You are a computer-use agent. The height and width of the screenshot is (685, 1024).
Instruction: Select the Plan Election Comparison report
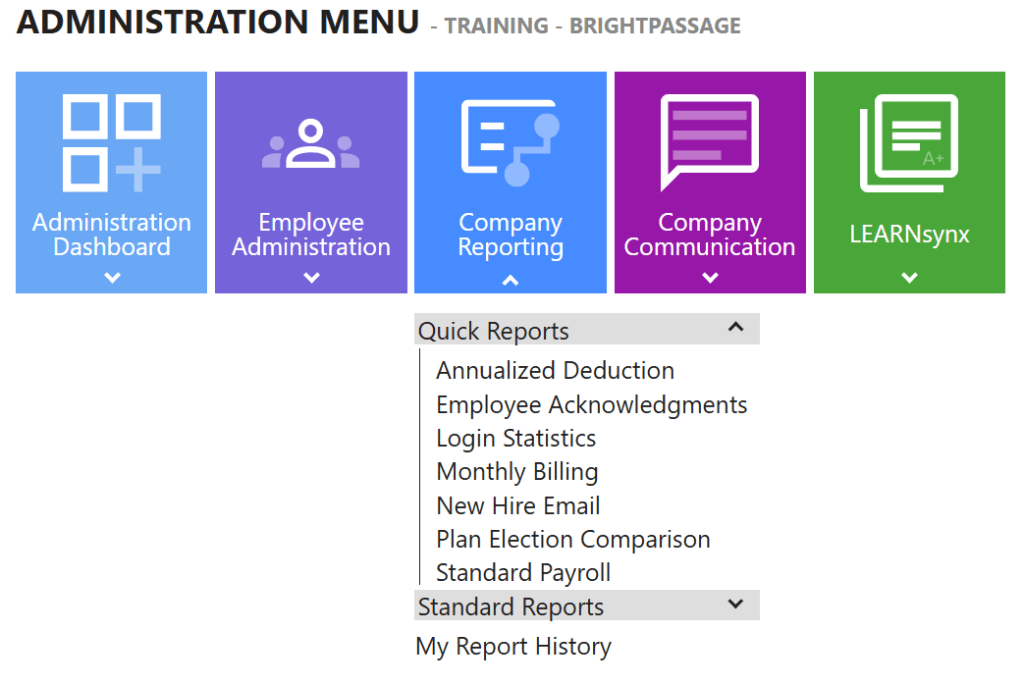click(572, 539)
